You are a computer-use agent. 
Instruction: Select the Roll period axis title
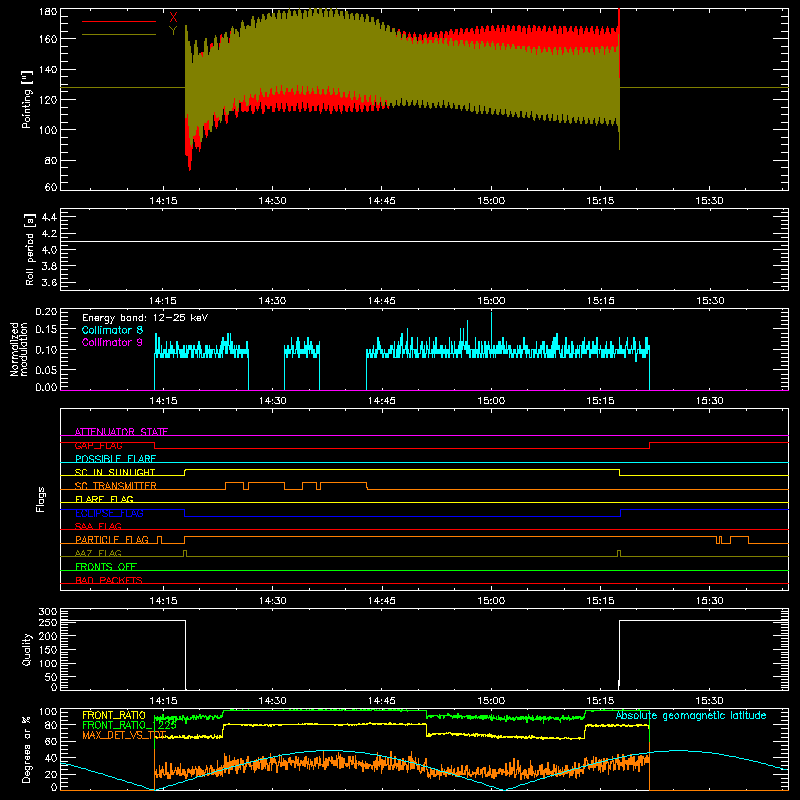point(29,249)
